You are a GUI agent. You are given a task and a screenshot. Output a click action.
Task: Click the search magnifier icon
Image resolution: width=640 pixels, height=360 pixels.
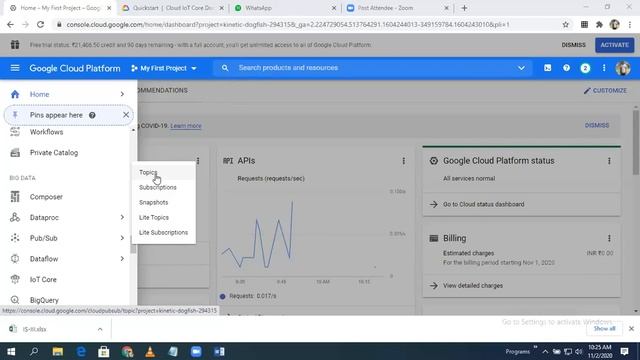tap(225, 68)
